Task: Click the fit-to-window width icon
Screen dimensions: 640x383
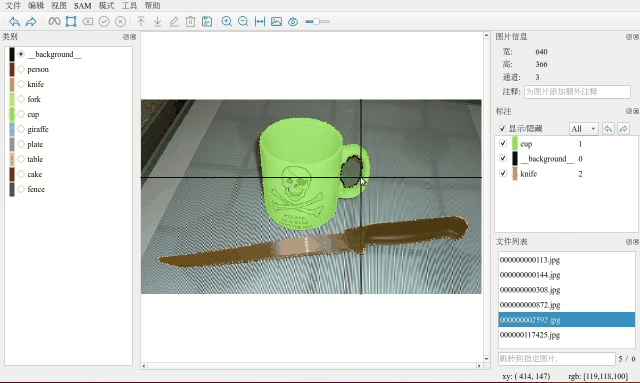Action: coord(260,22)
